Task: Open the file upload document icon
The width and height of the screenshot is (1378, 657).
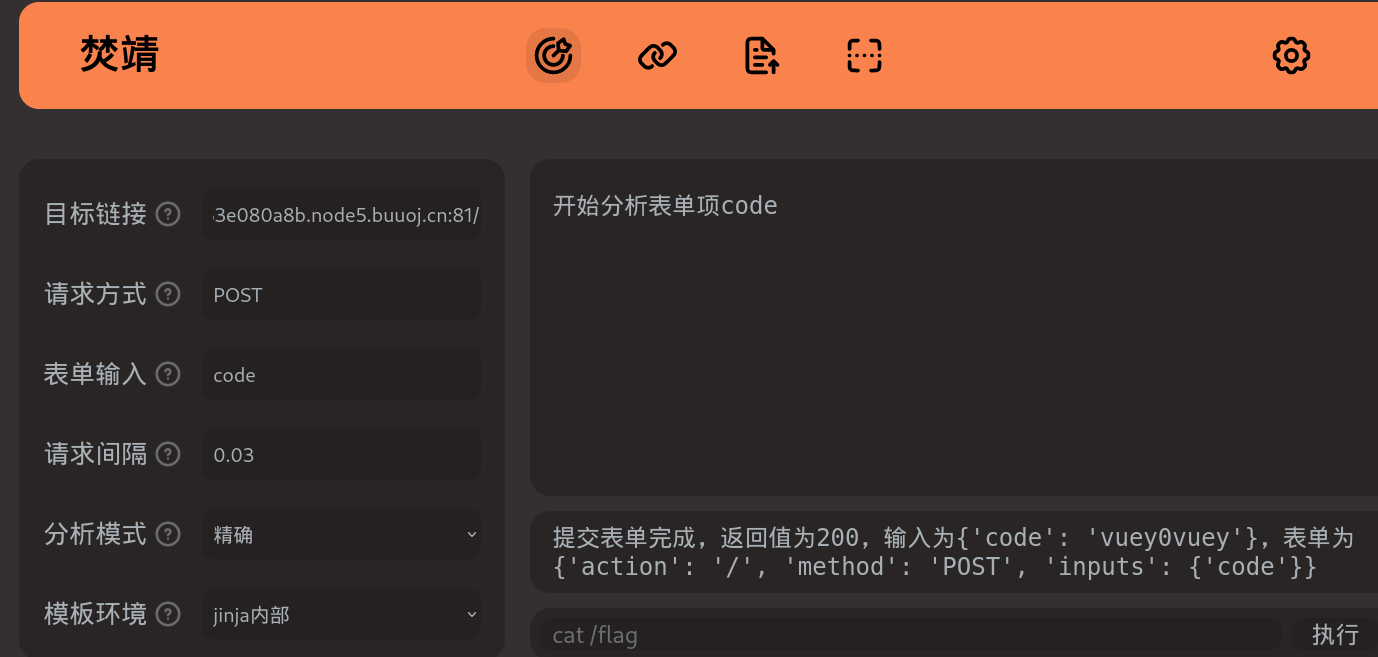Action: (762, 55)
